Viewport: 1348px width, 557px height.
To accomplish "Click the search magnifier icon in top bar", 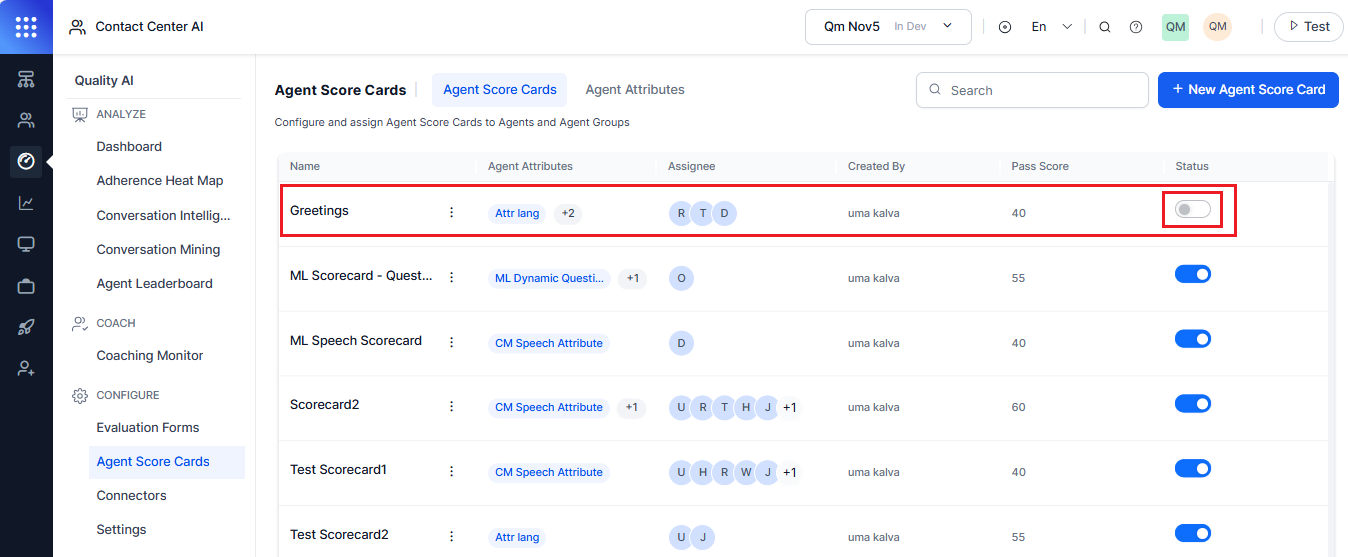I will pyautogui.click(x=1105, y=27).
